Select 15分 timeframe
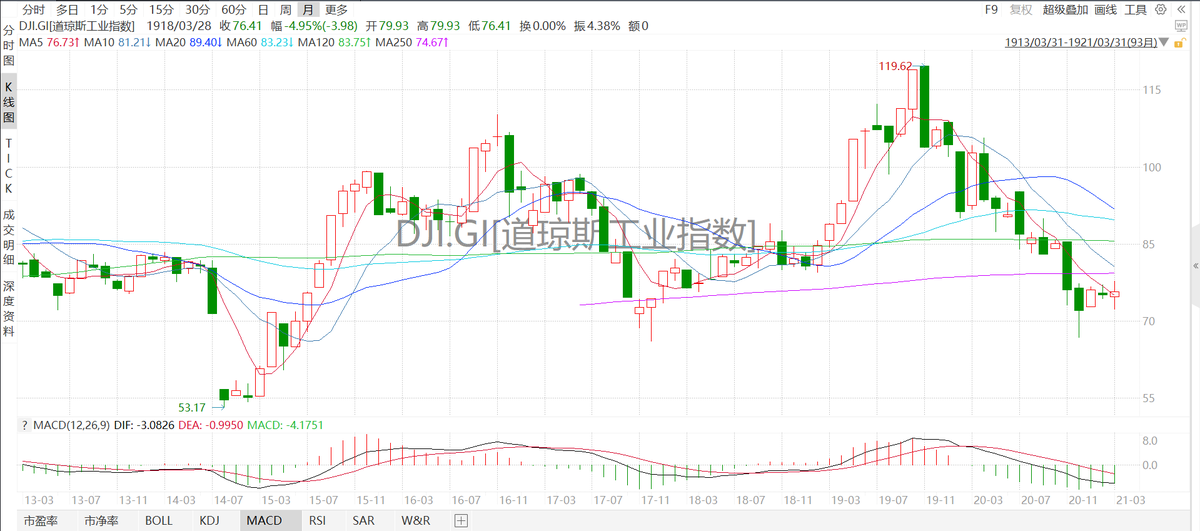The image size is (1200, 531). coord(162,10)
